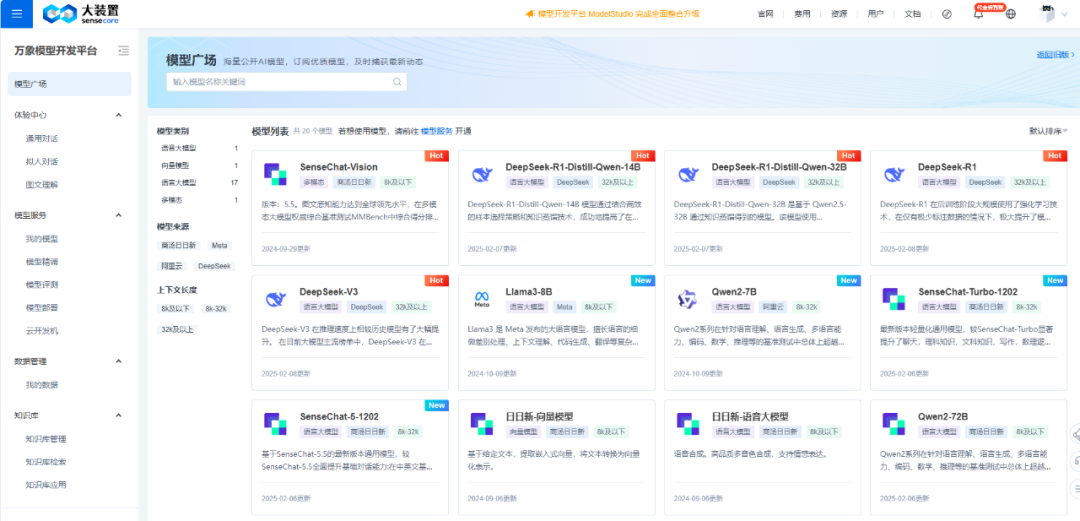
Task: Collapse the sidebar using the fold icon
Action: click(123, 50)
